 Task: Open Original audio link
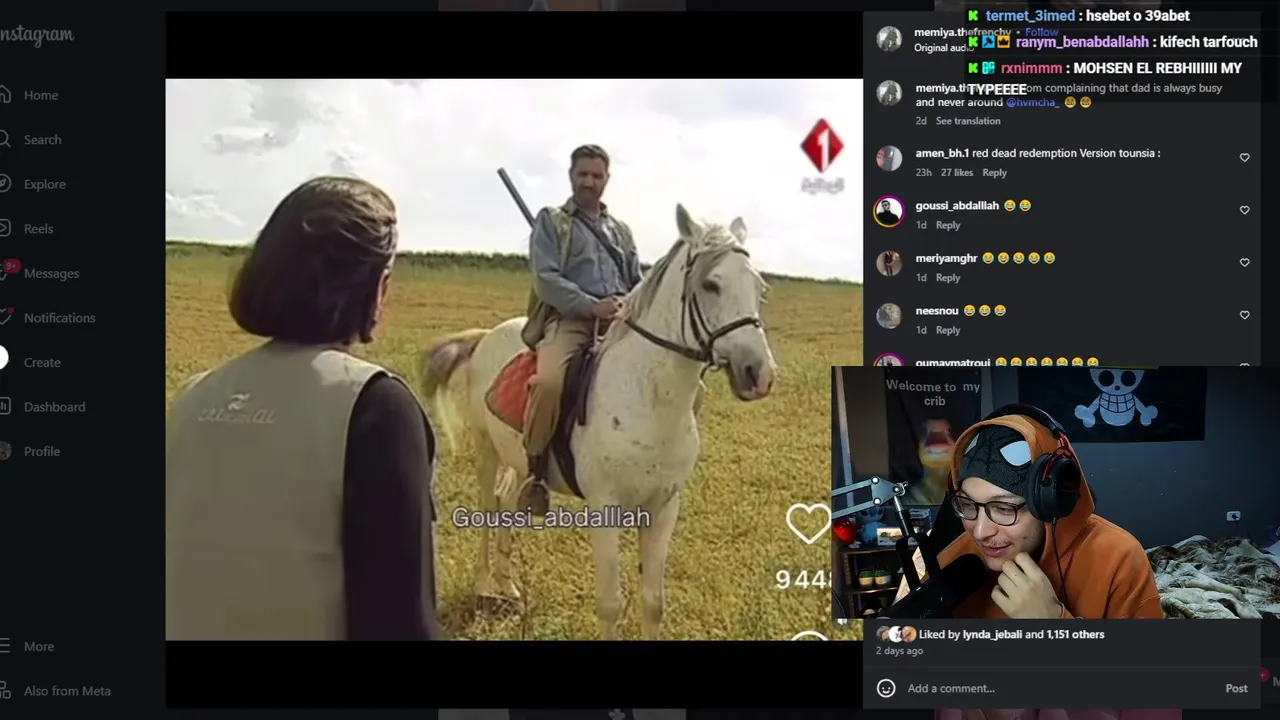[x=943, y=48]
